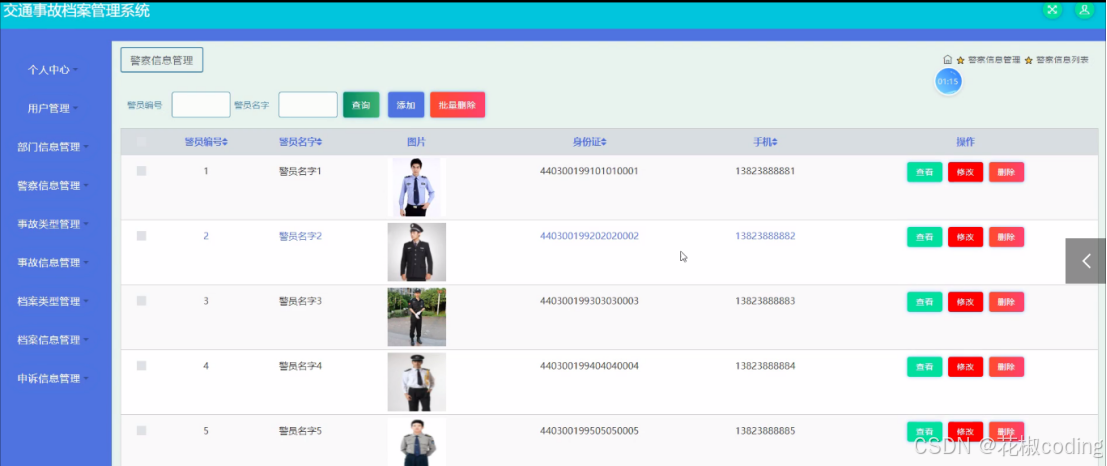1107x466 pixels.
Task: Click ID number 440300199404040004
Action: pyautogui.click(x=590, y=366)
